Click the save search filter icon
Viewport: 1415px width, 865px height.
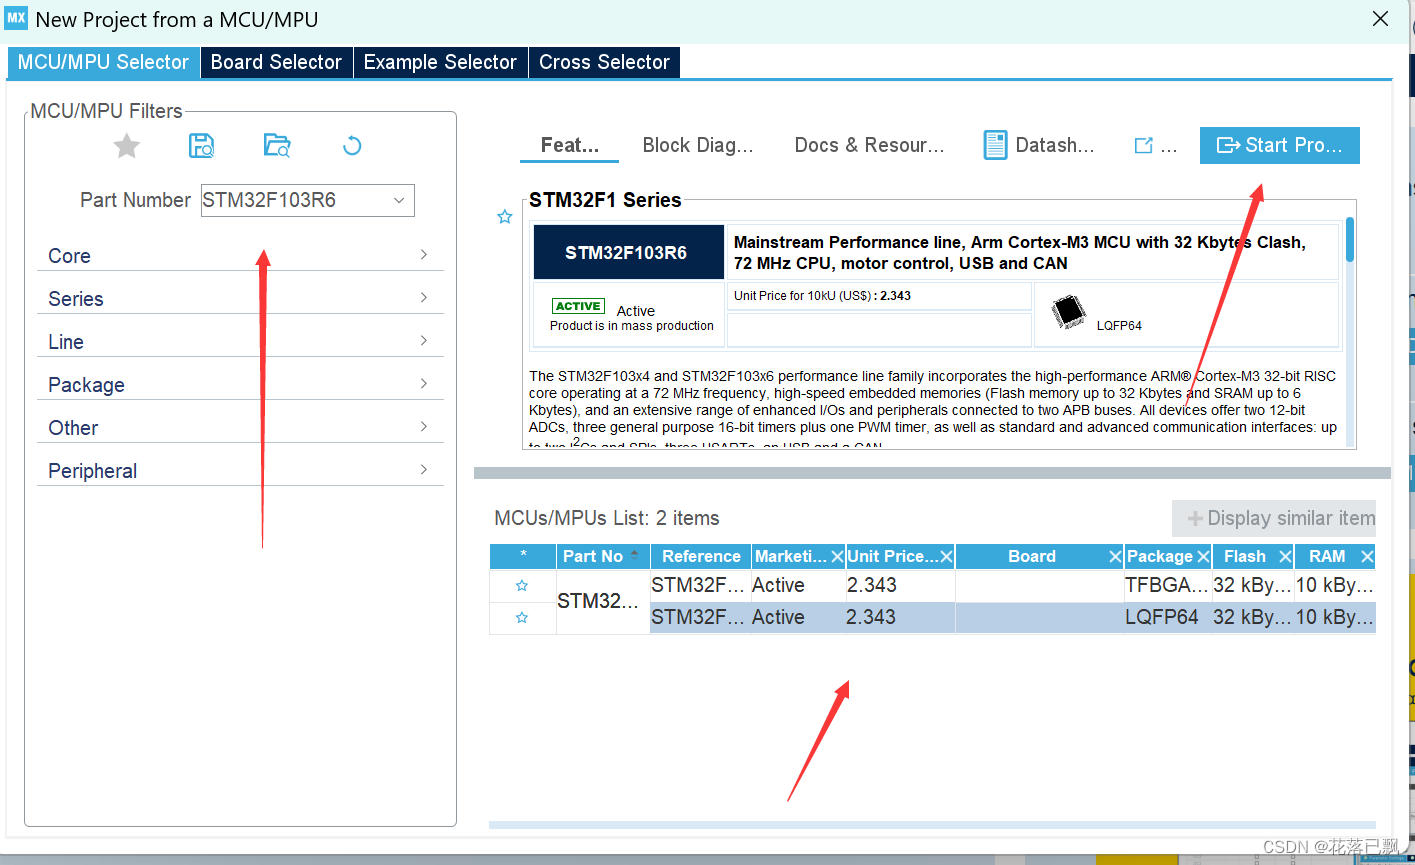pyautogui.click(x=201, y=146)
